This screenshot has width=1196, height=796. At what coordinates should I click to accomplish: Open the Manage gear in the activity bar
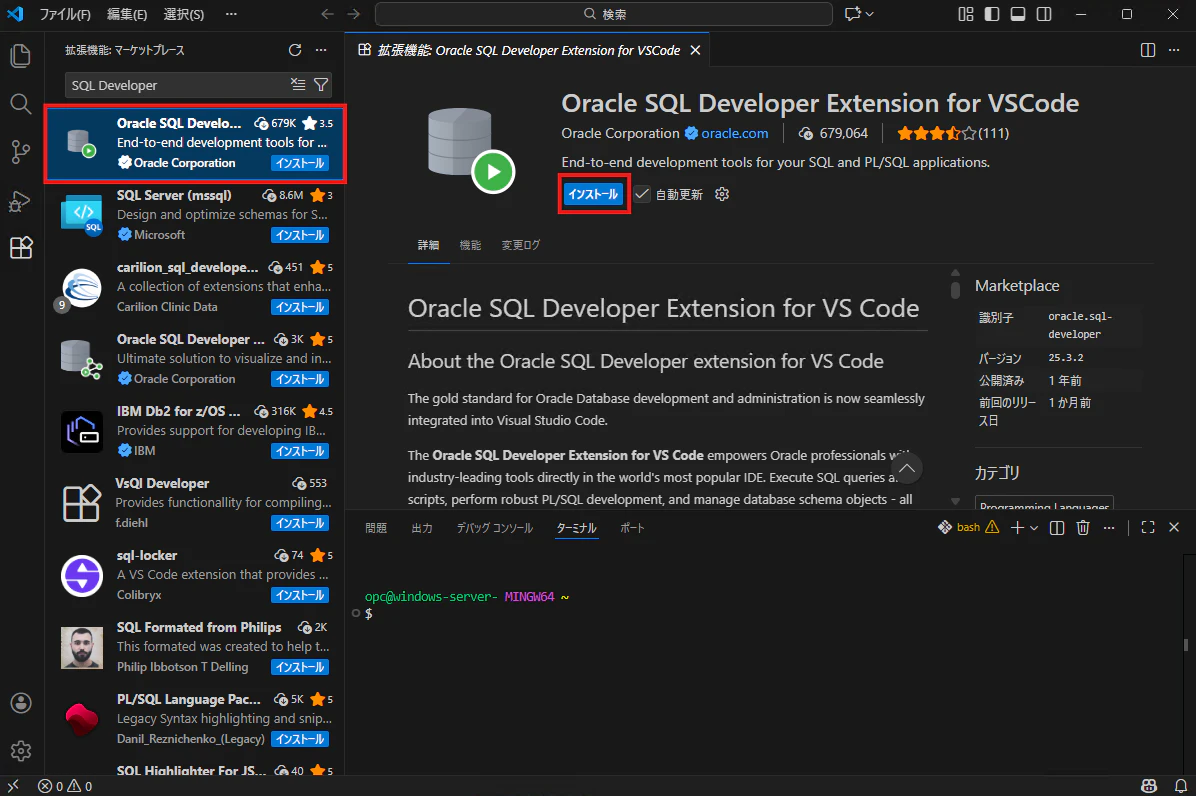[x=21, y=751]
